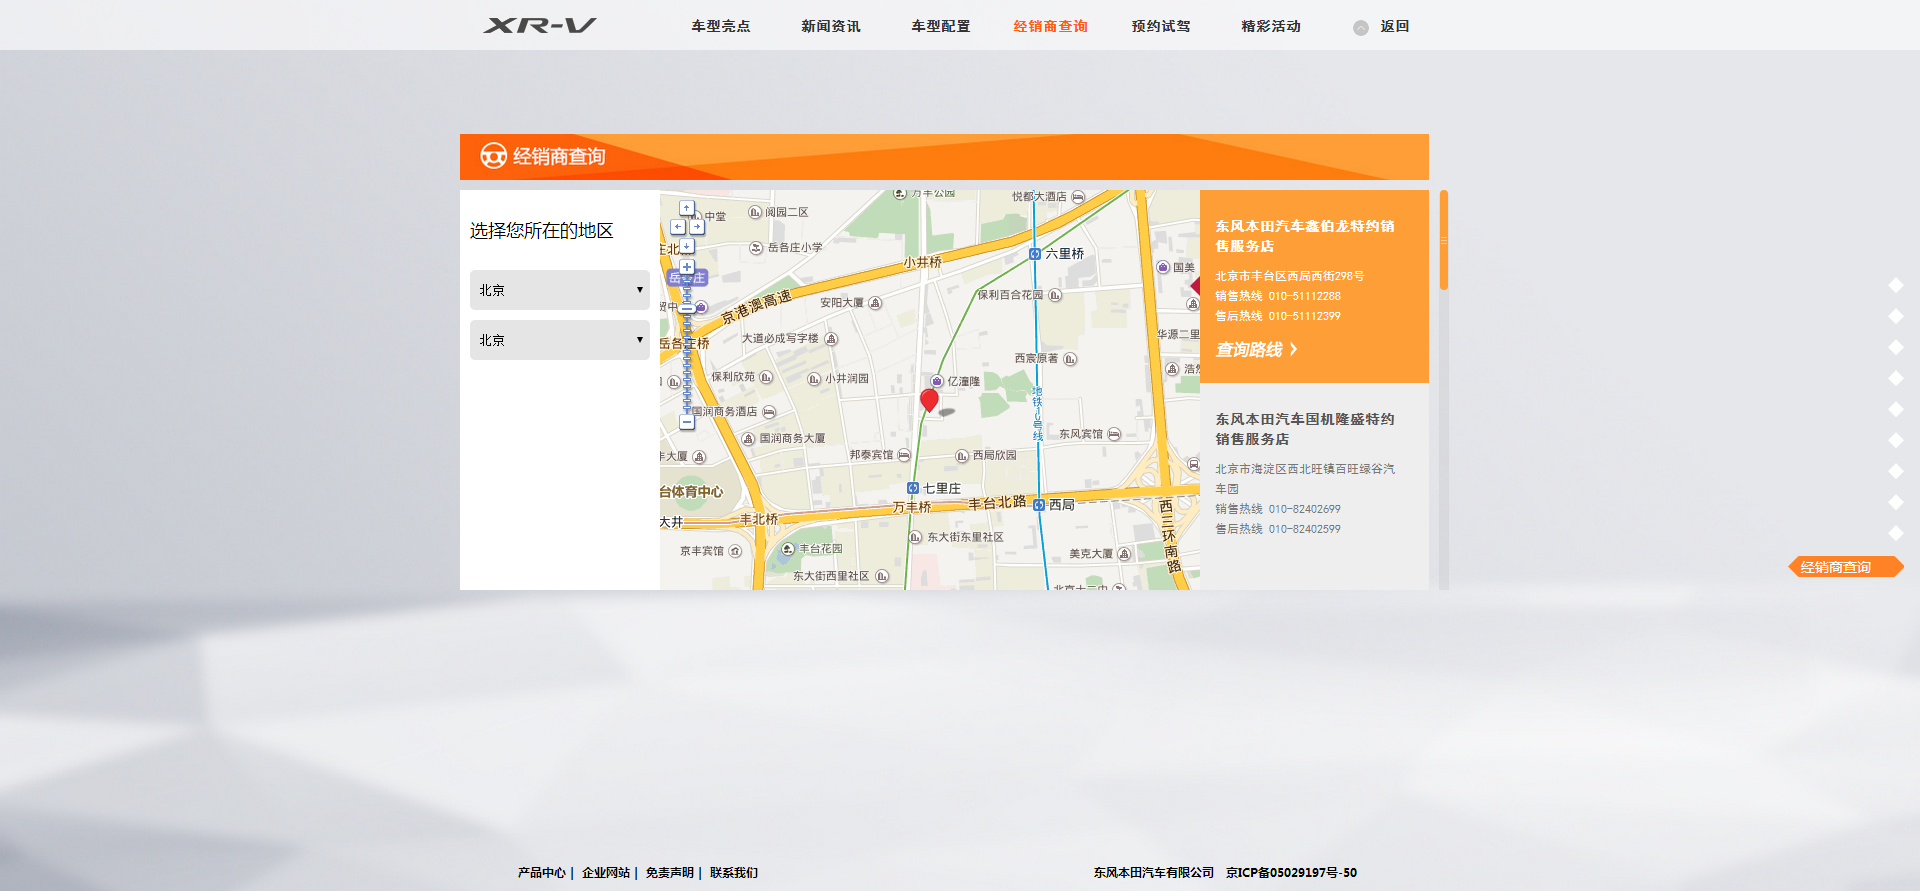Click the 邦泰宾馆 hotel icon
The image size is (1920, 891).
[x=904, y=455]
